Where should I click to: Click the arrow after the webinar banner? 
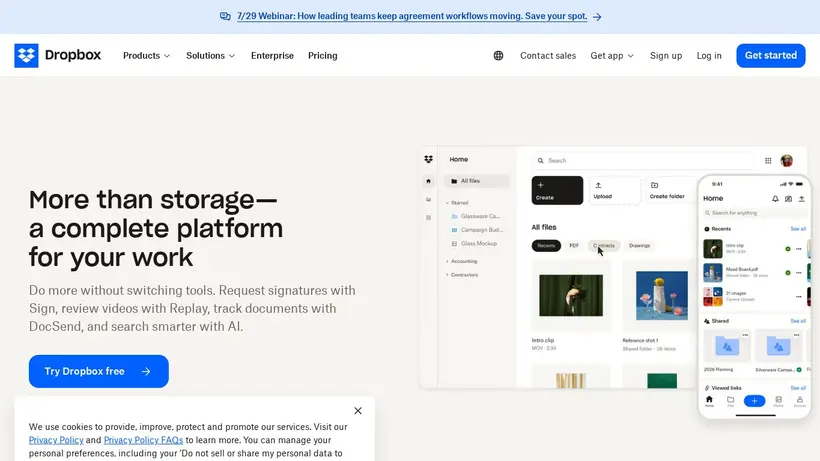point(597,17)
